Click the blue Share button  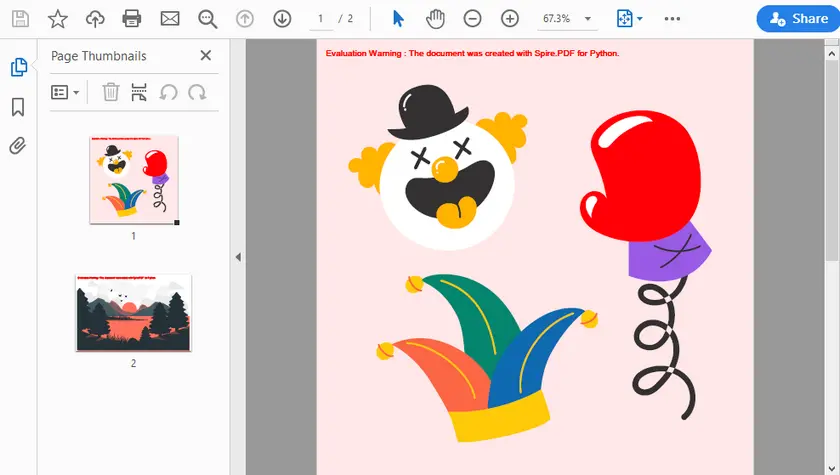coord(797,19)
